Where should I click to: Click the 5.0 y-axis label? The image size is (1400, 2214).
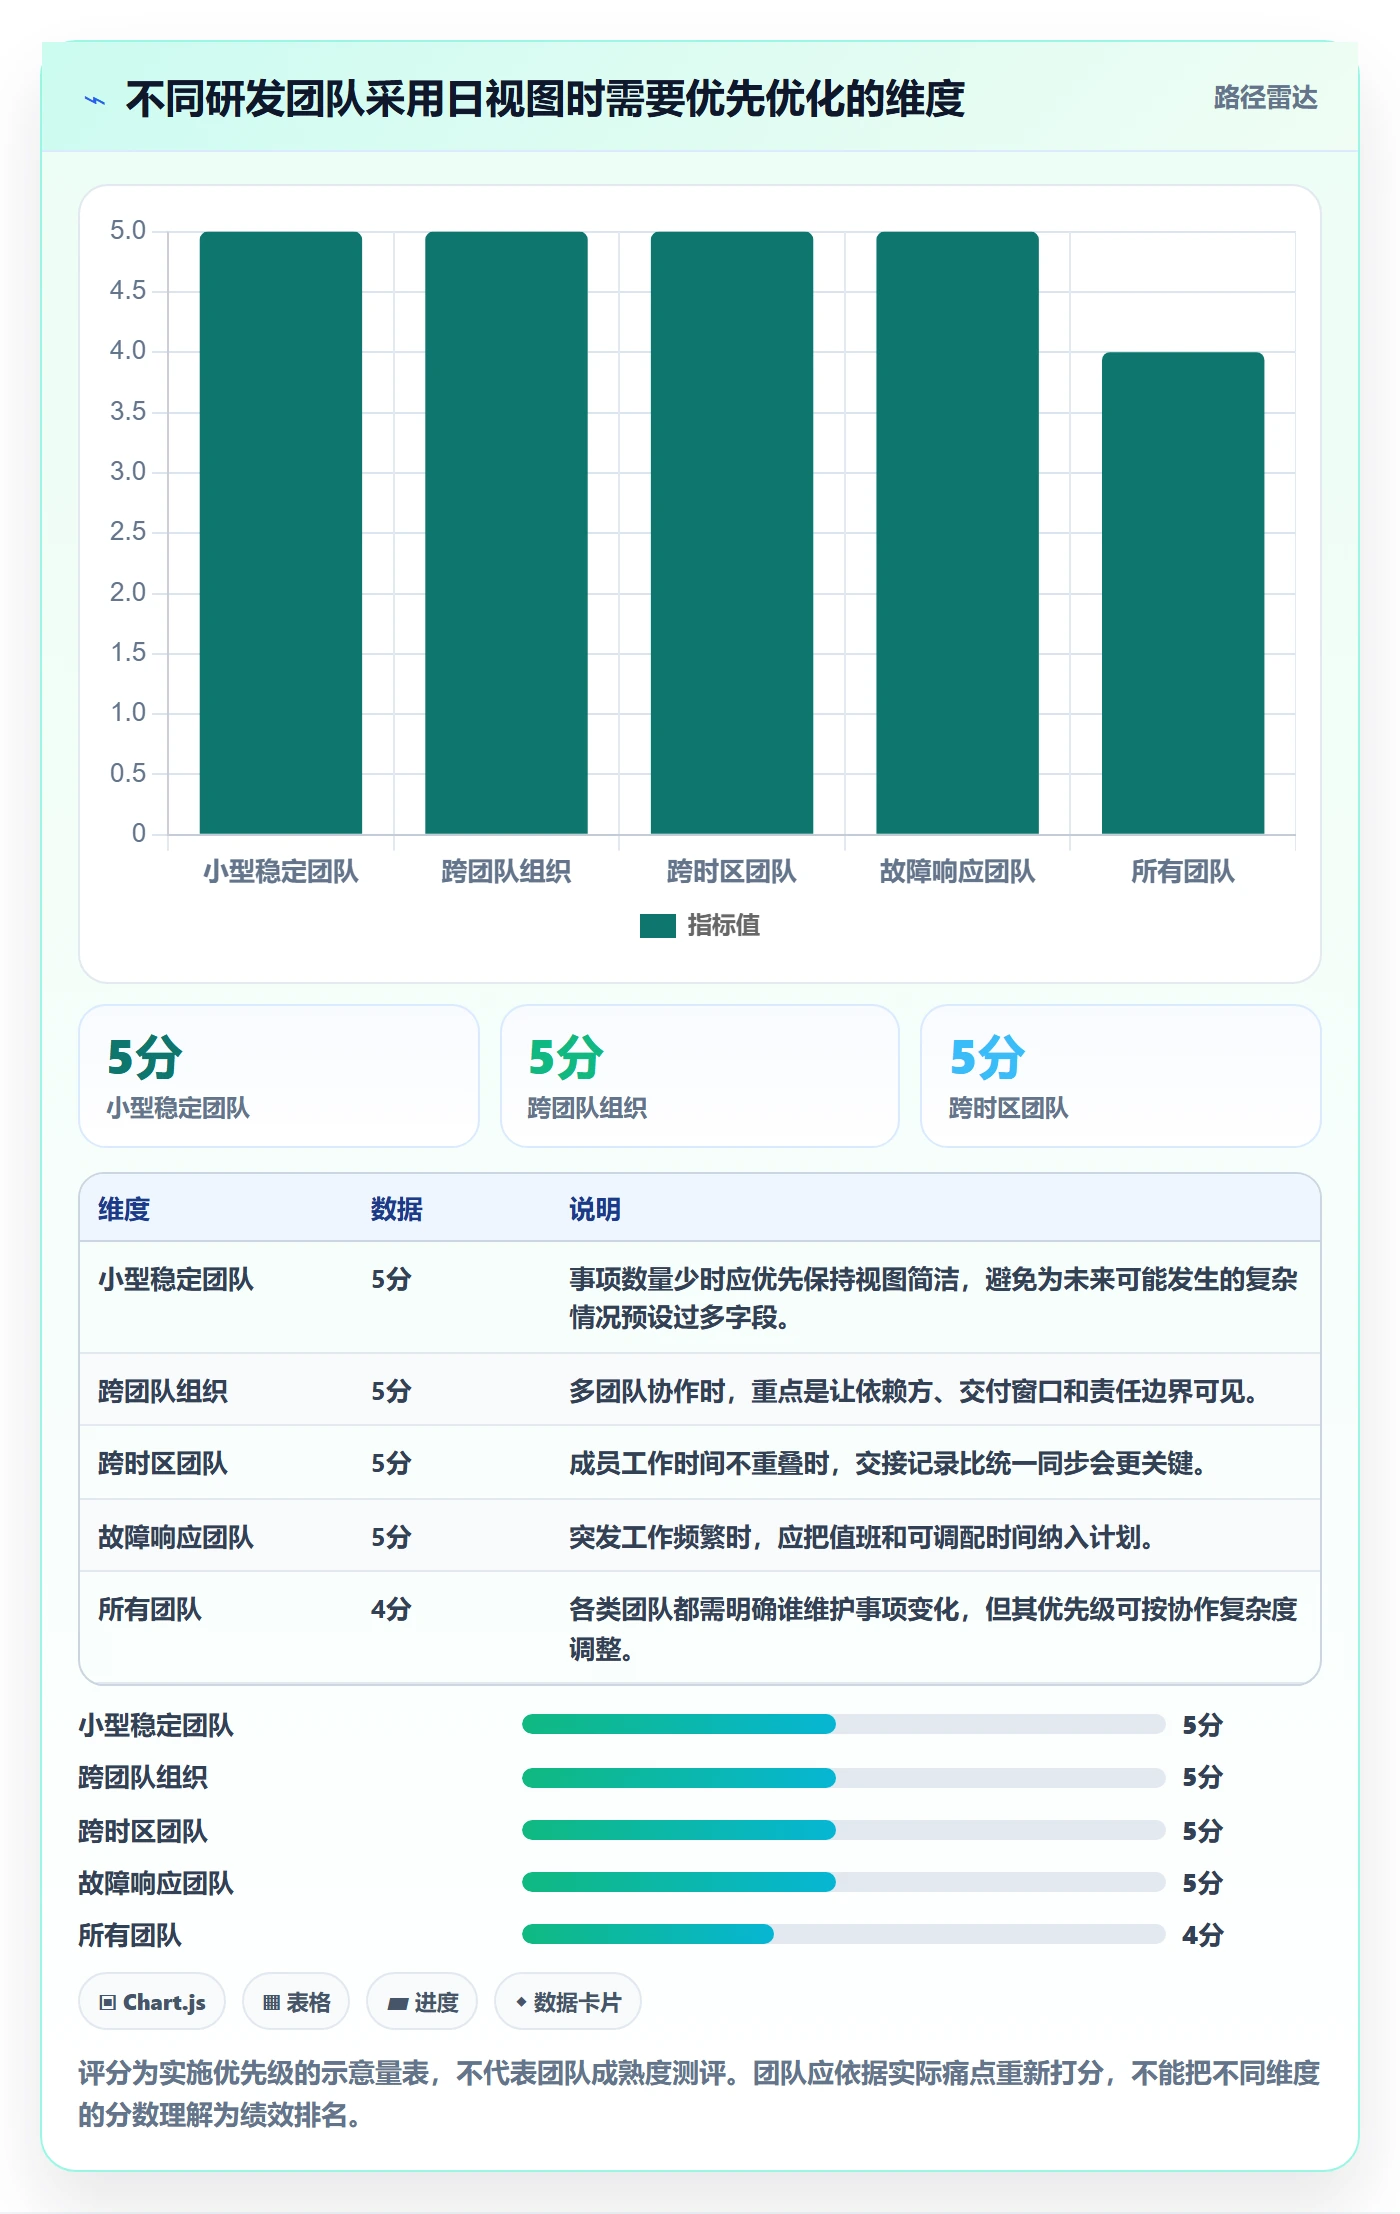(128, 231)
